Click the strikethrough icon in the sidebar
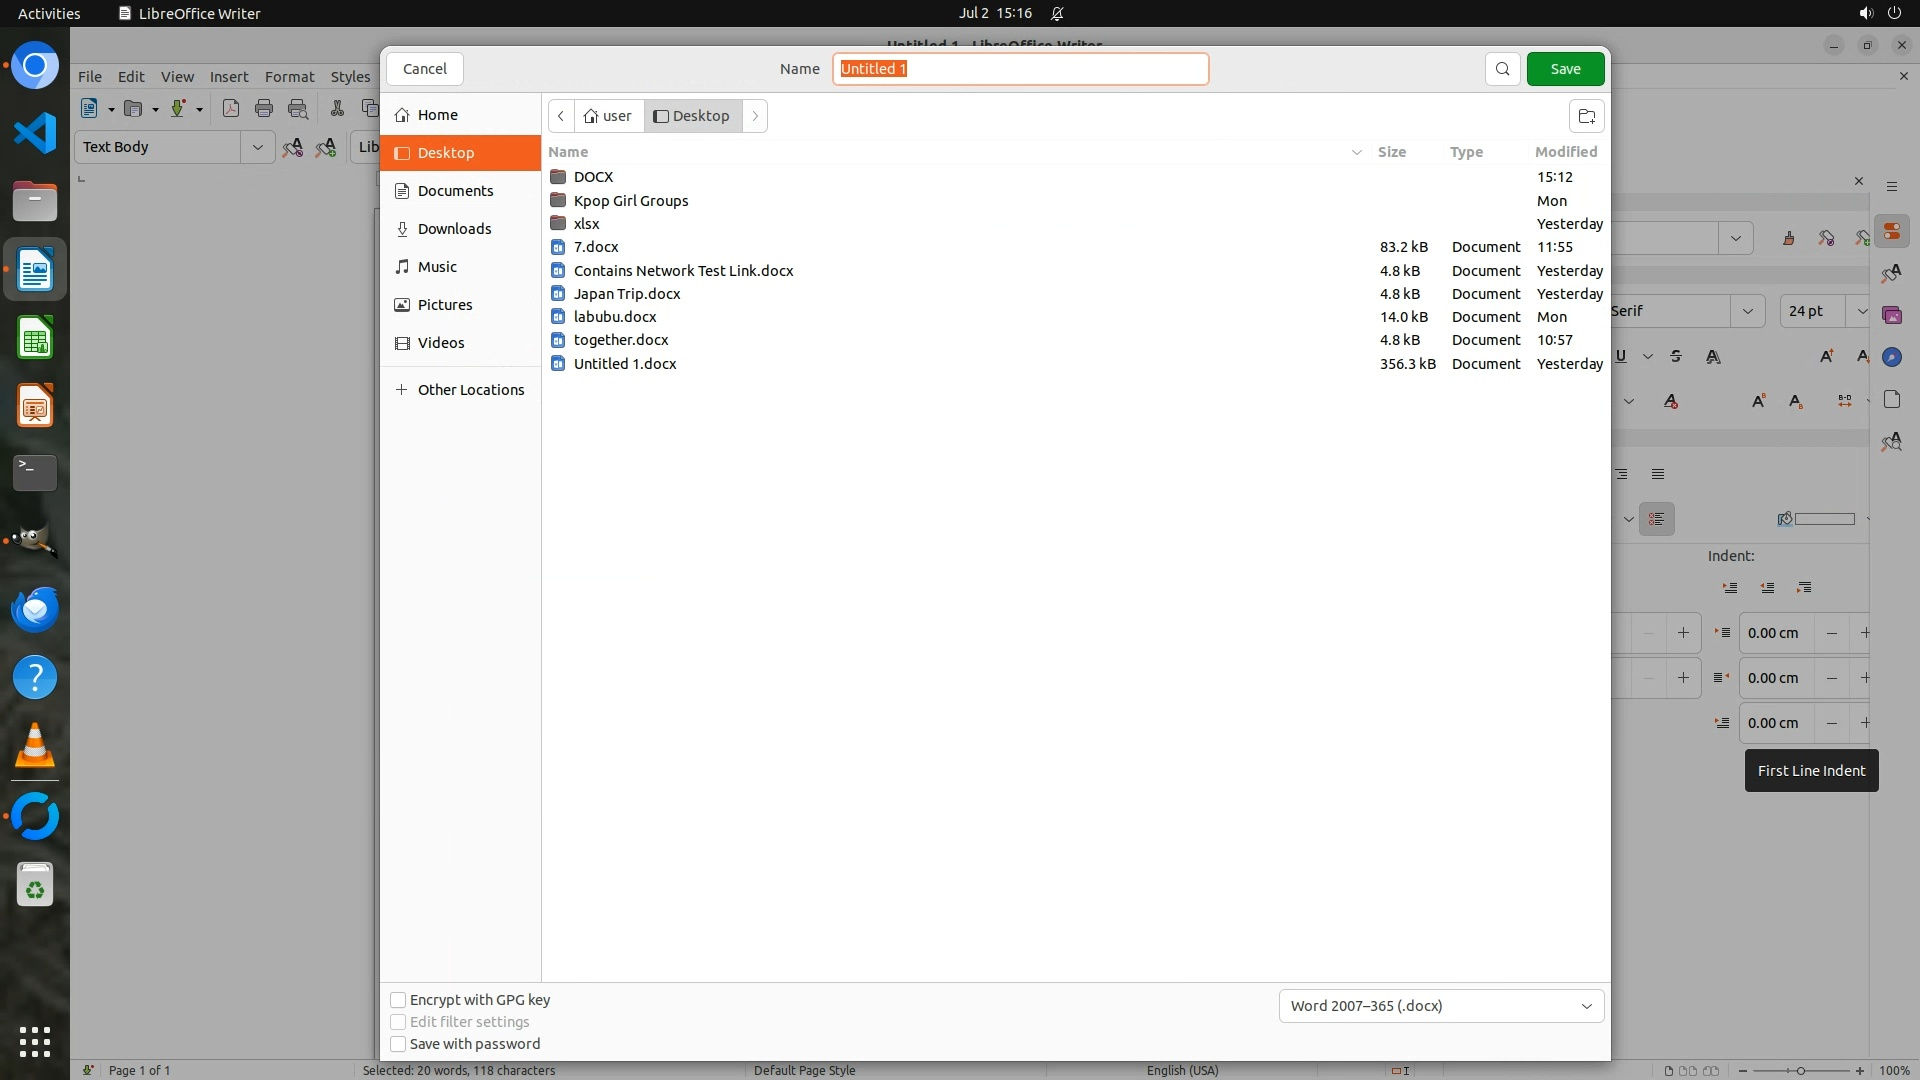Screen dimensions: 1920x1080 click(x=1676, y=356)
